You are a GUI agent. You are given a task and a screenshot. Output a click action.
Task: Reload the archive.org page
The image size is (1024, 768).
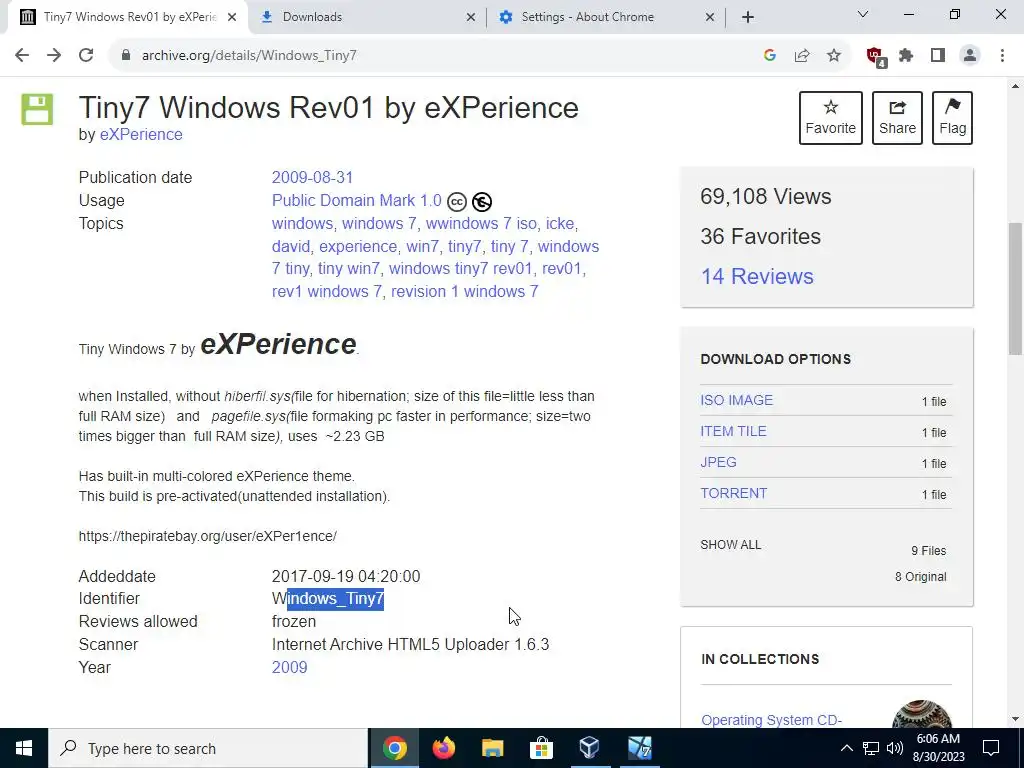click(86, 56)
